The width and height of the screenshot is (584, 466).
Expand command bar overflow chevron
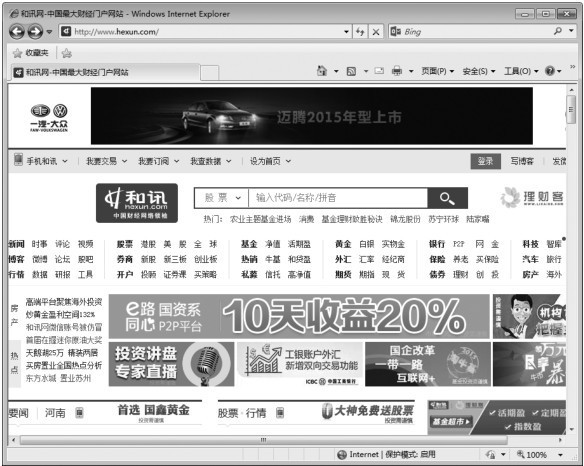tap(572, 67)
